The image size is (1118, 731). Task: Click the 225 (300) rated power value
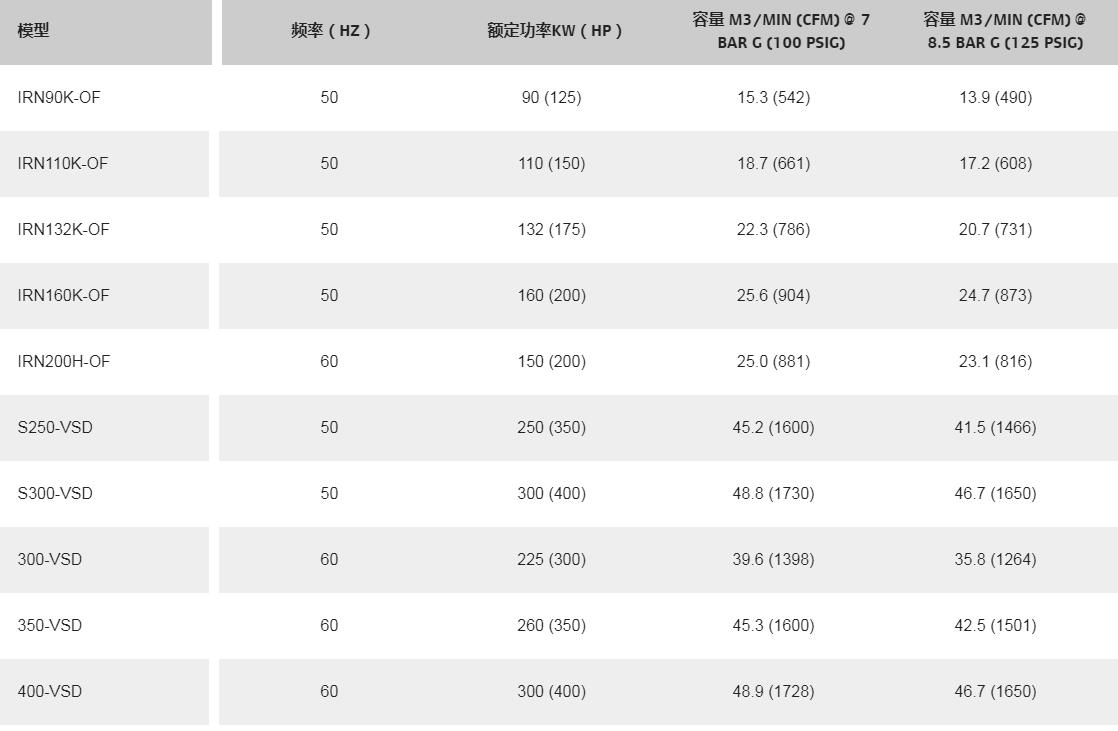tap(551, 559)
